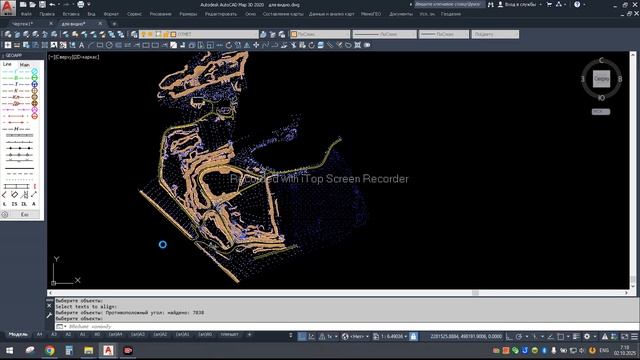Click the ENG language indicator in tray
Viewport: 640px width, 360px height.
click(604, 350)
